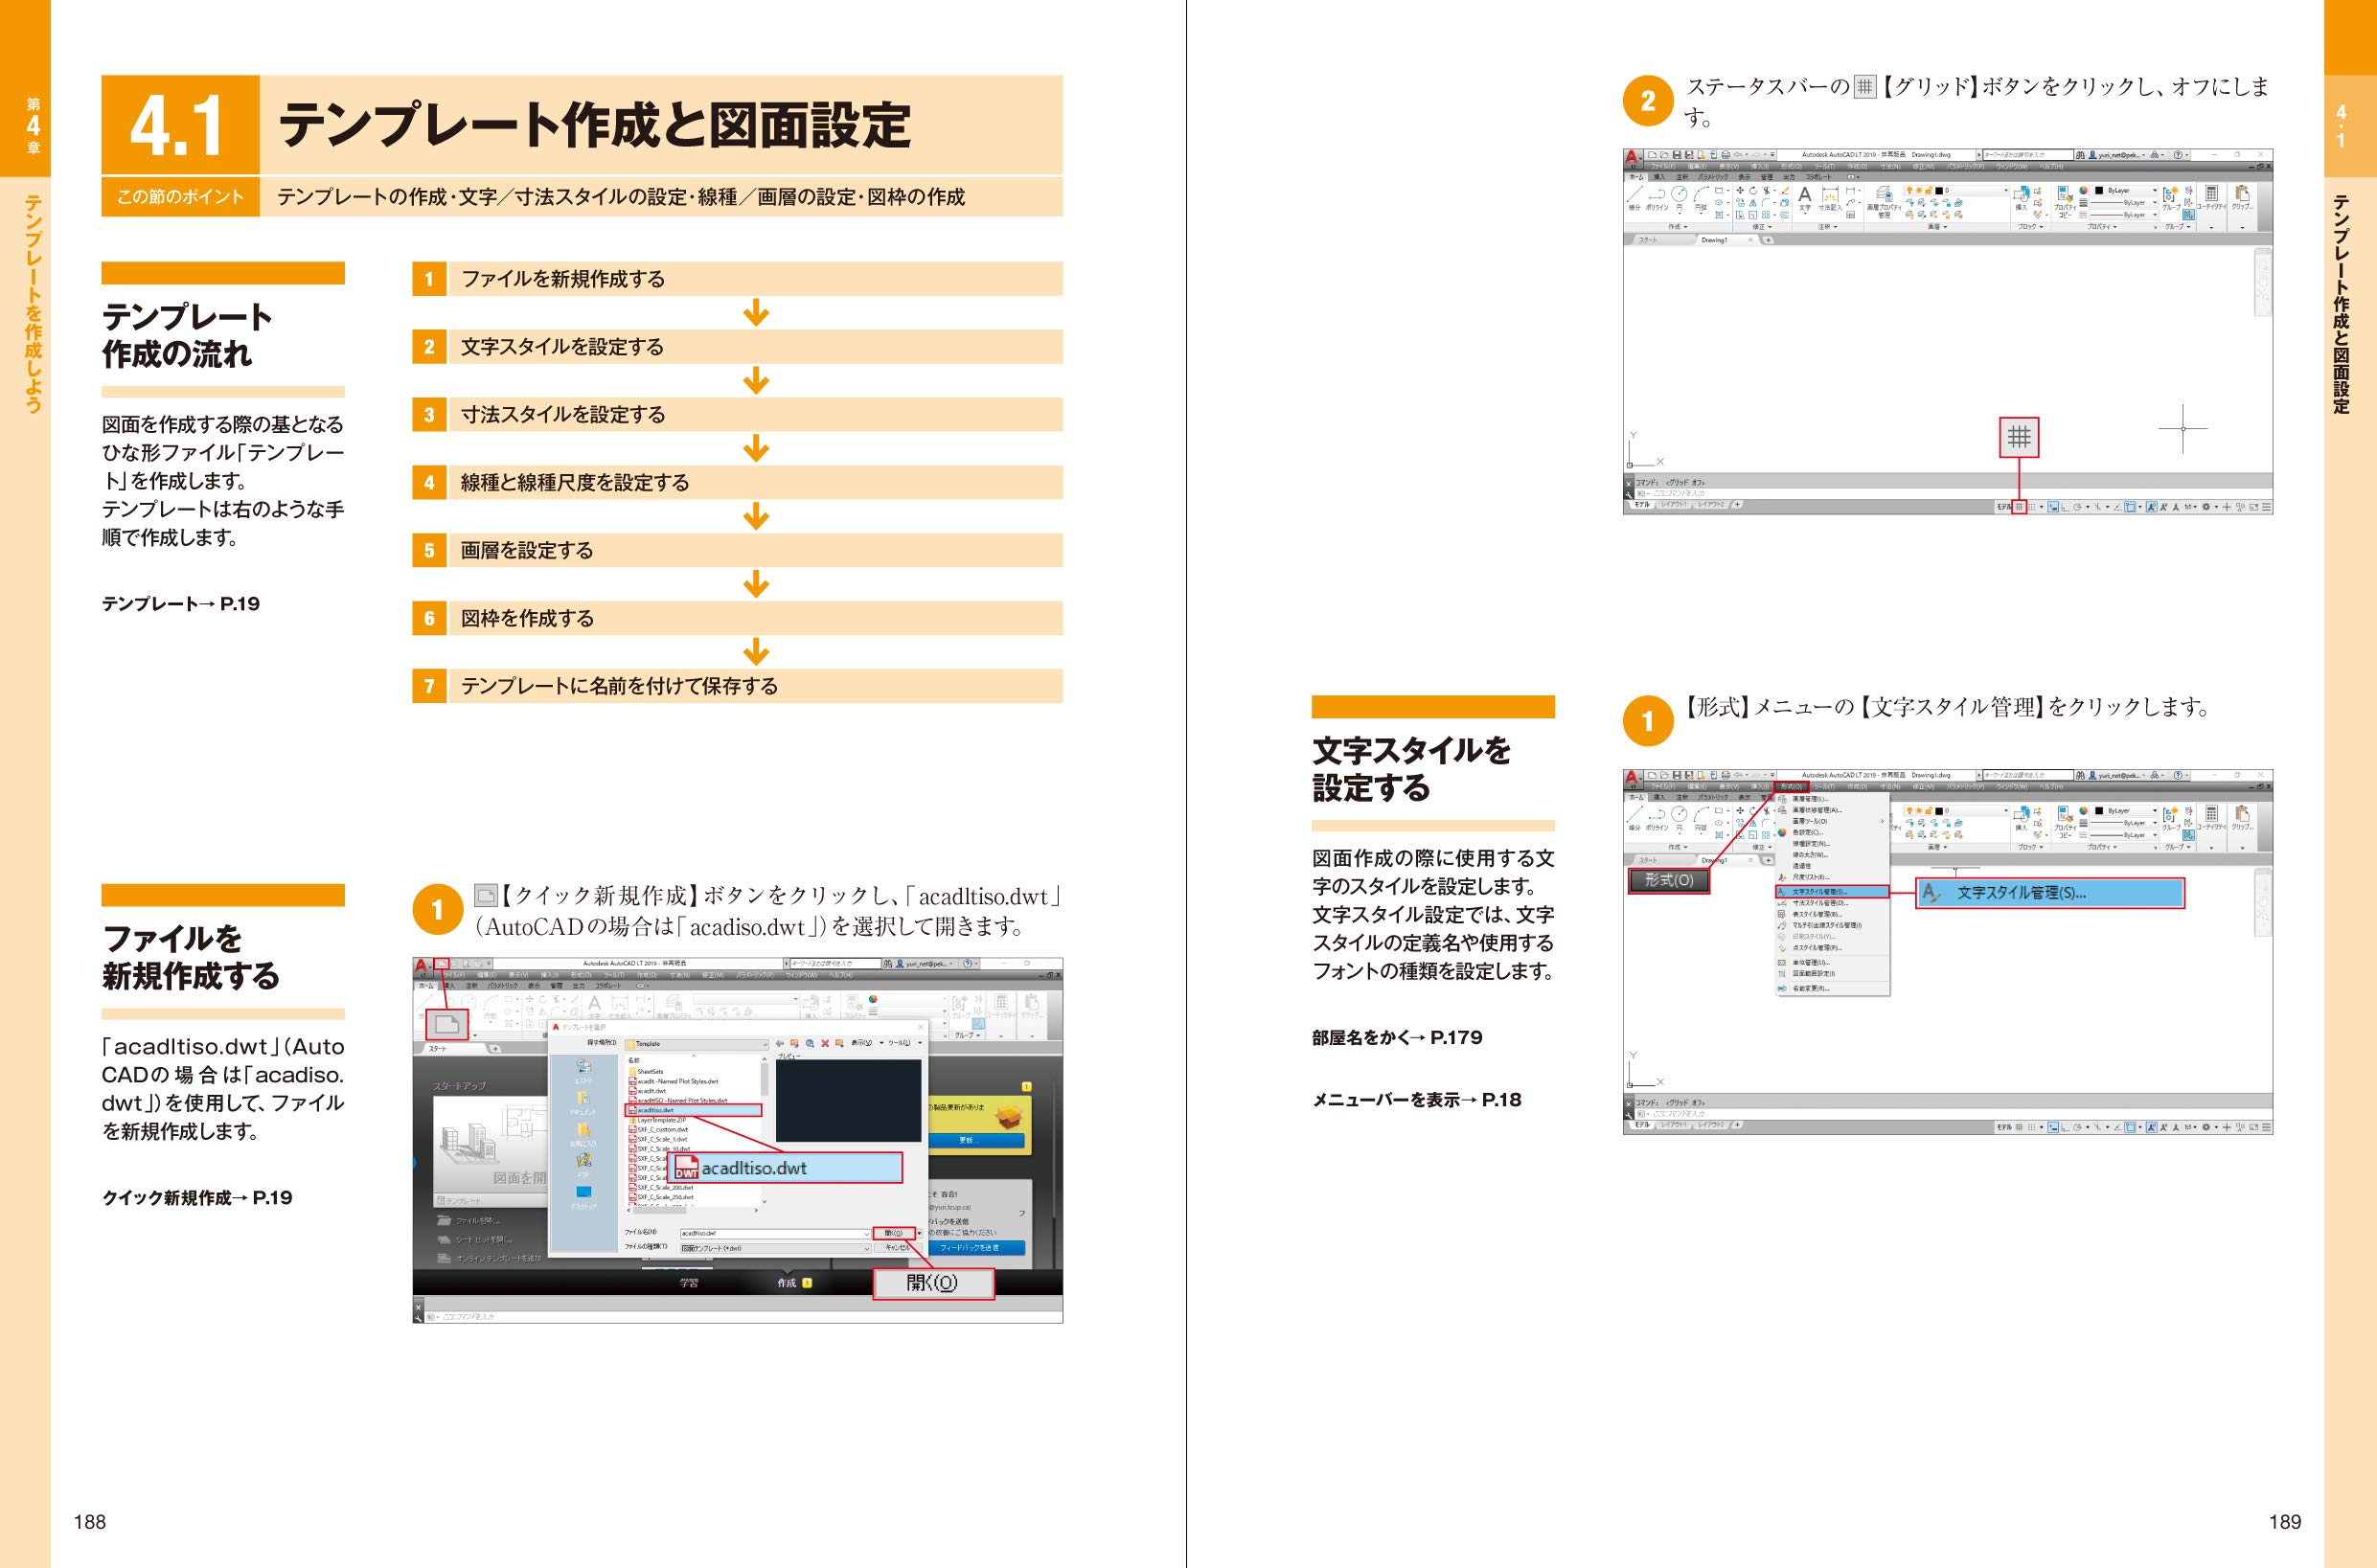
Task: Open Layer Properties manager (画層プロパティ管理) in grid-off screenshot
Action: (x=1885, y=200)
